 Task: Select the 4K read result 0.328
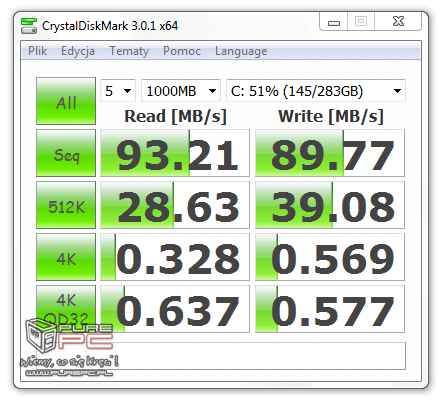coord(175,257)
